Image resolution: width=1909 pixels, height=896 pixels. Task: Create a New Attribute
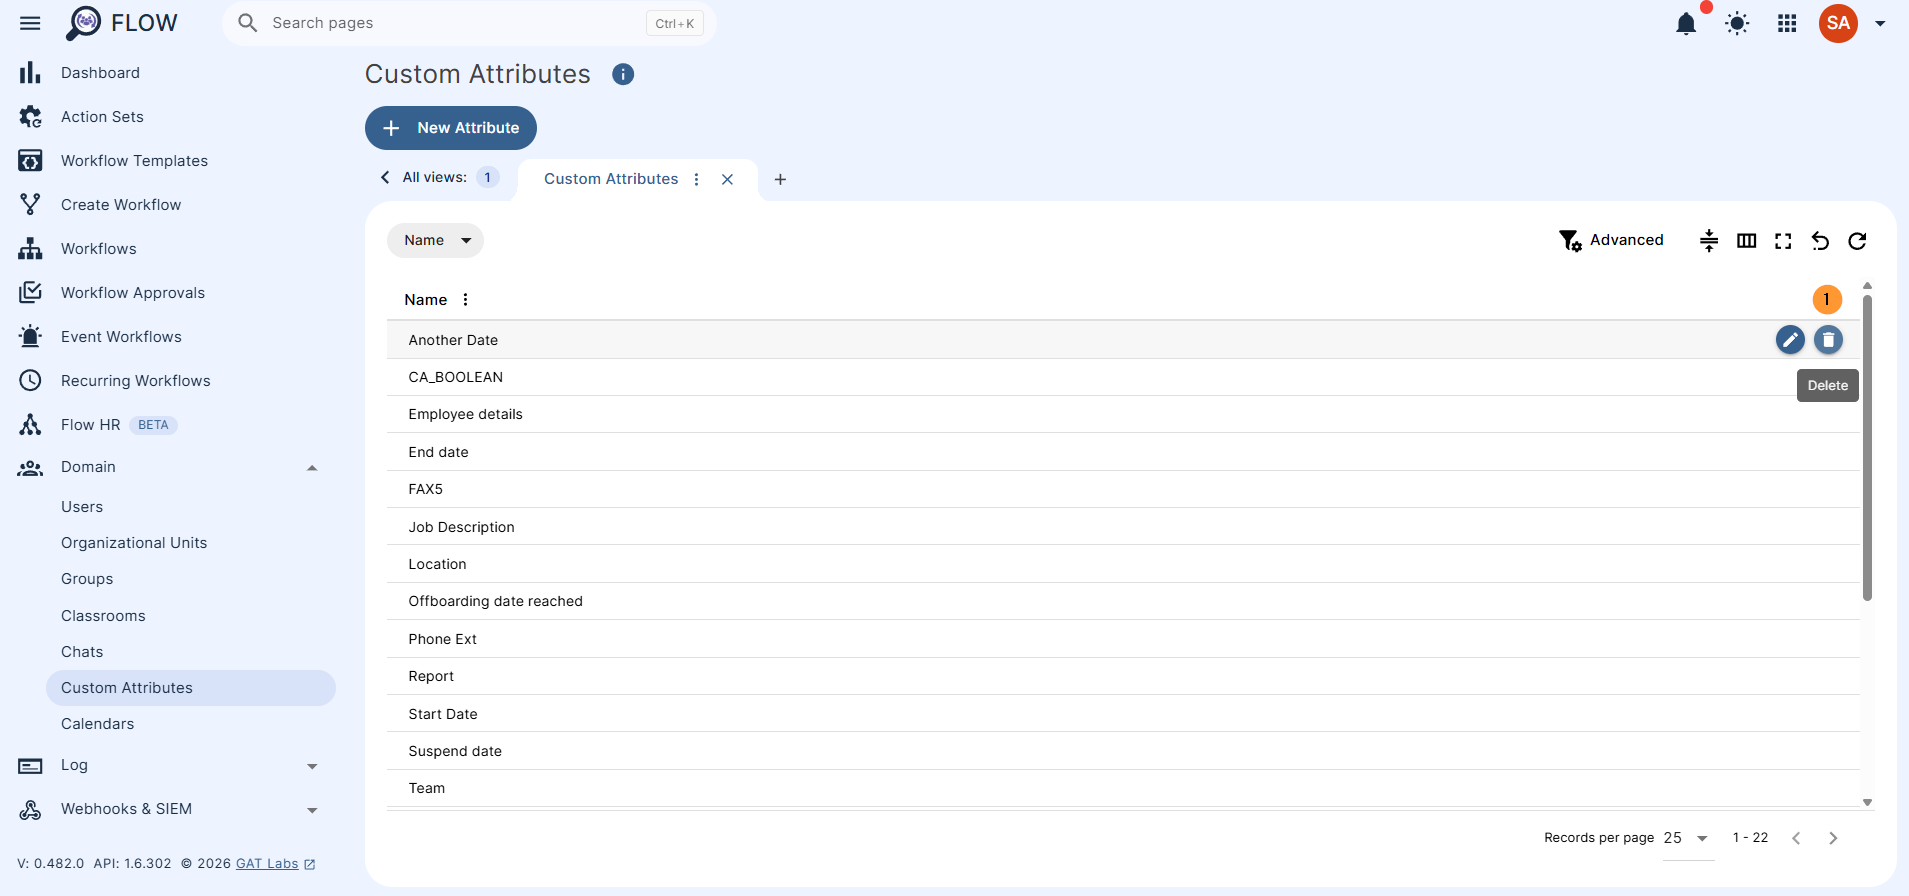tap(451, 128)
